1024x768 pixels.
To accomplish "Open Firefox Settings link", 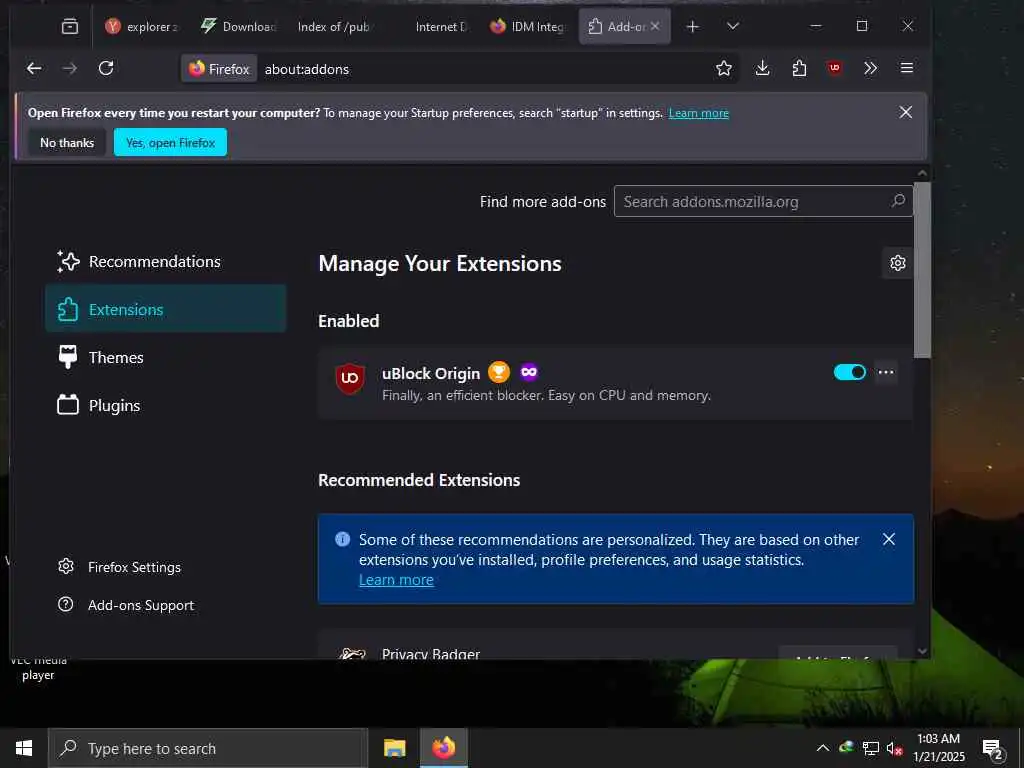I will pos(120,567).
